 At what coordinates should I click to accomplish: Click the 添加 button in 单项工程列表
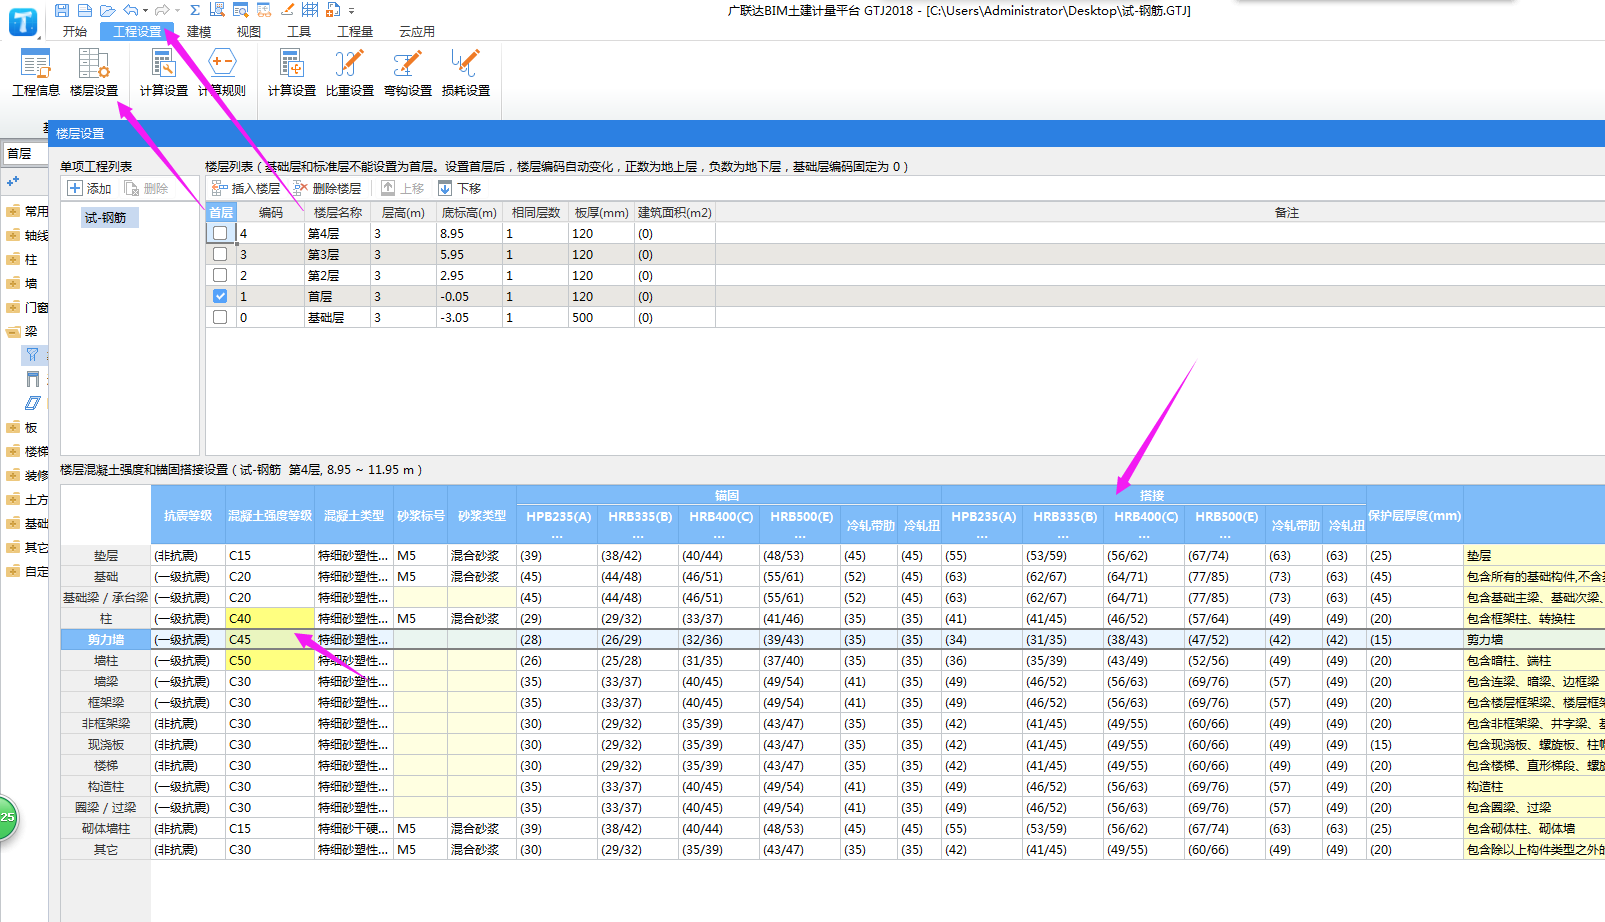(x=90, y=188)
